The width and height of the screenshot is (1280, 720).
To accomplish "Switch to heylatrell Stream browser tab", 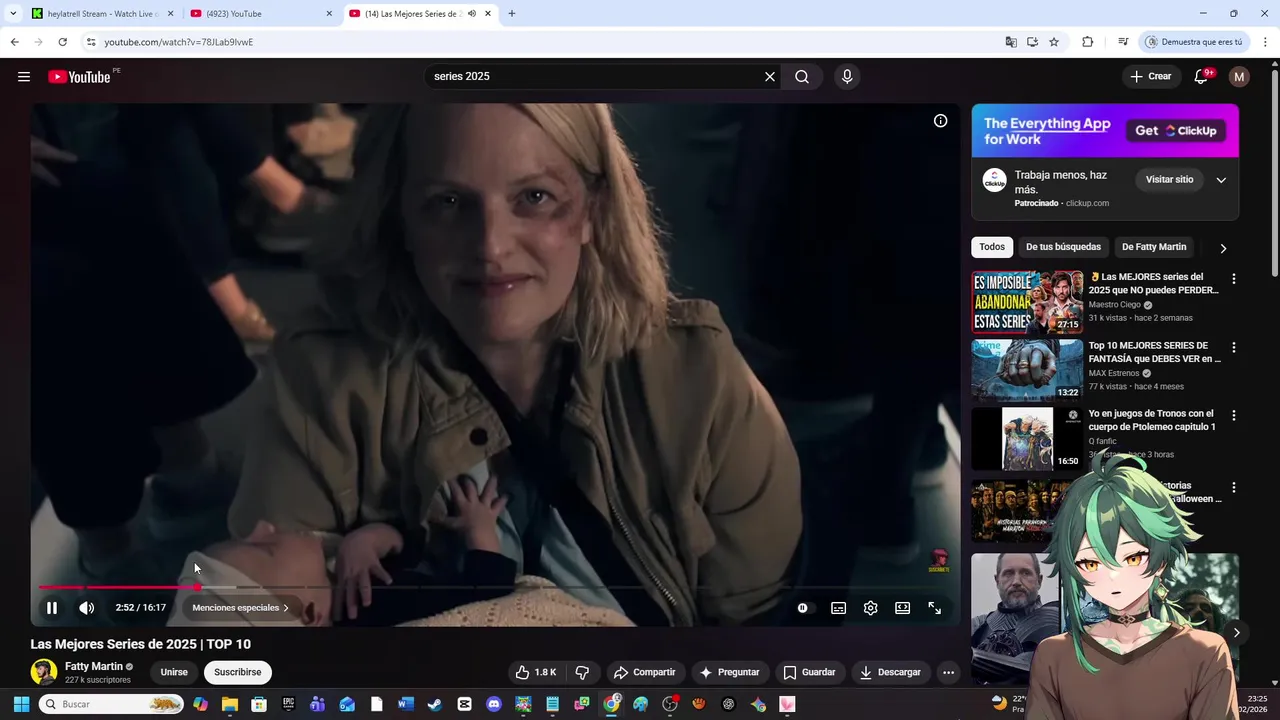I will pyautogui.click(x=102, y=14).
